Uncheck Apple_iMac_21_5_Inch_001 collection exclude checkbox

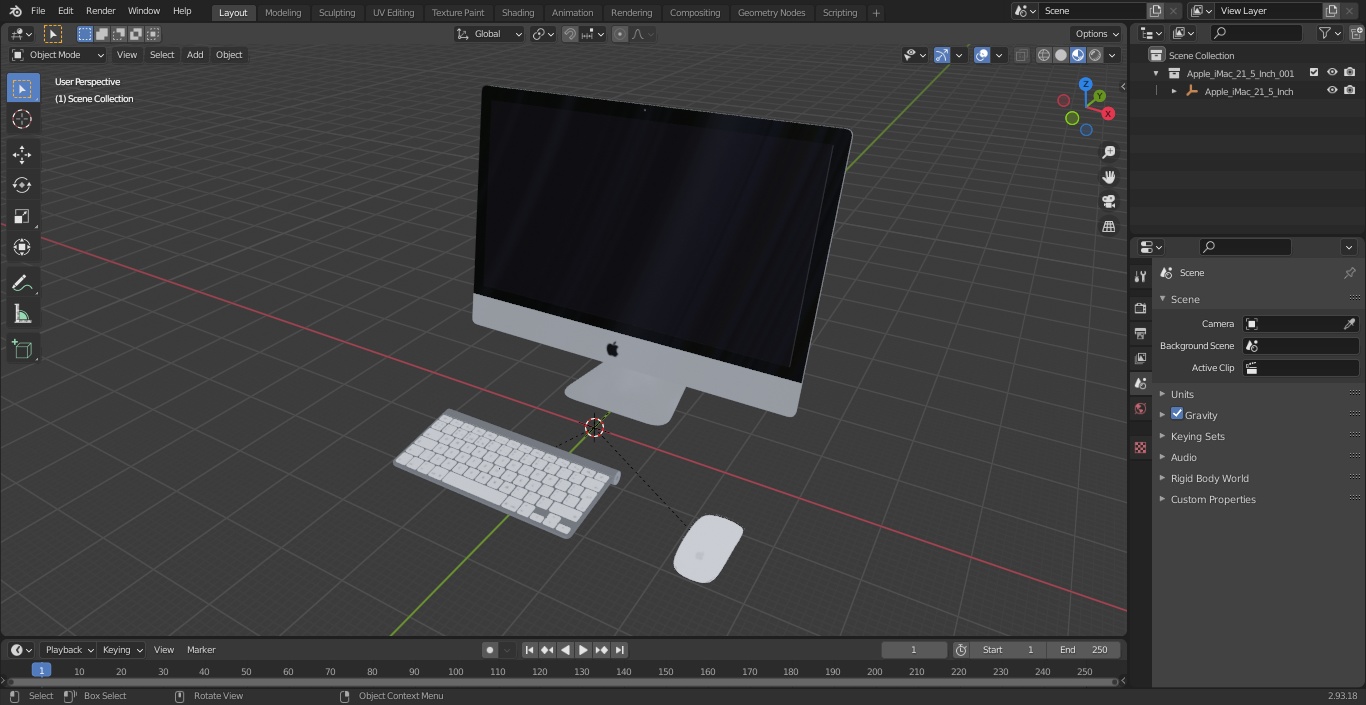(1314, 73)
